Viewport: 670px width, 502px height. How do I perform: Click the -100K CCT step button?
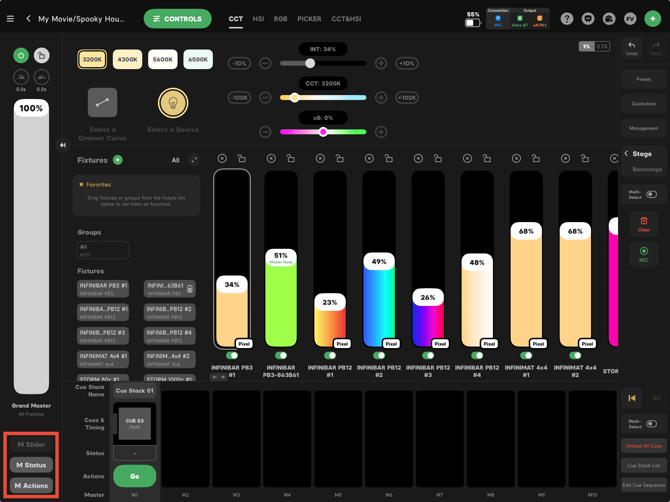click(239, 97)
